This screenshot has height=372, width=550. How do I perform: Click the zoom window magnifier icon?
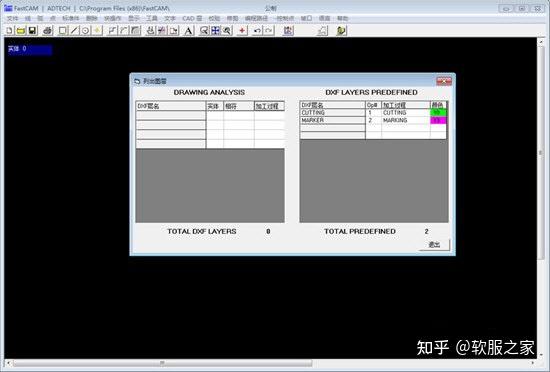coord(204,31)
